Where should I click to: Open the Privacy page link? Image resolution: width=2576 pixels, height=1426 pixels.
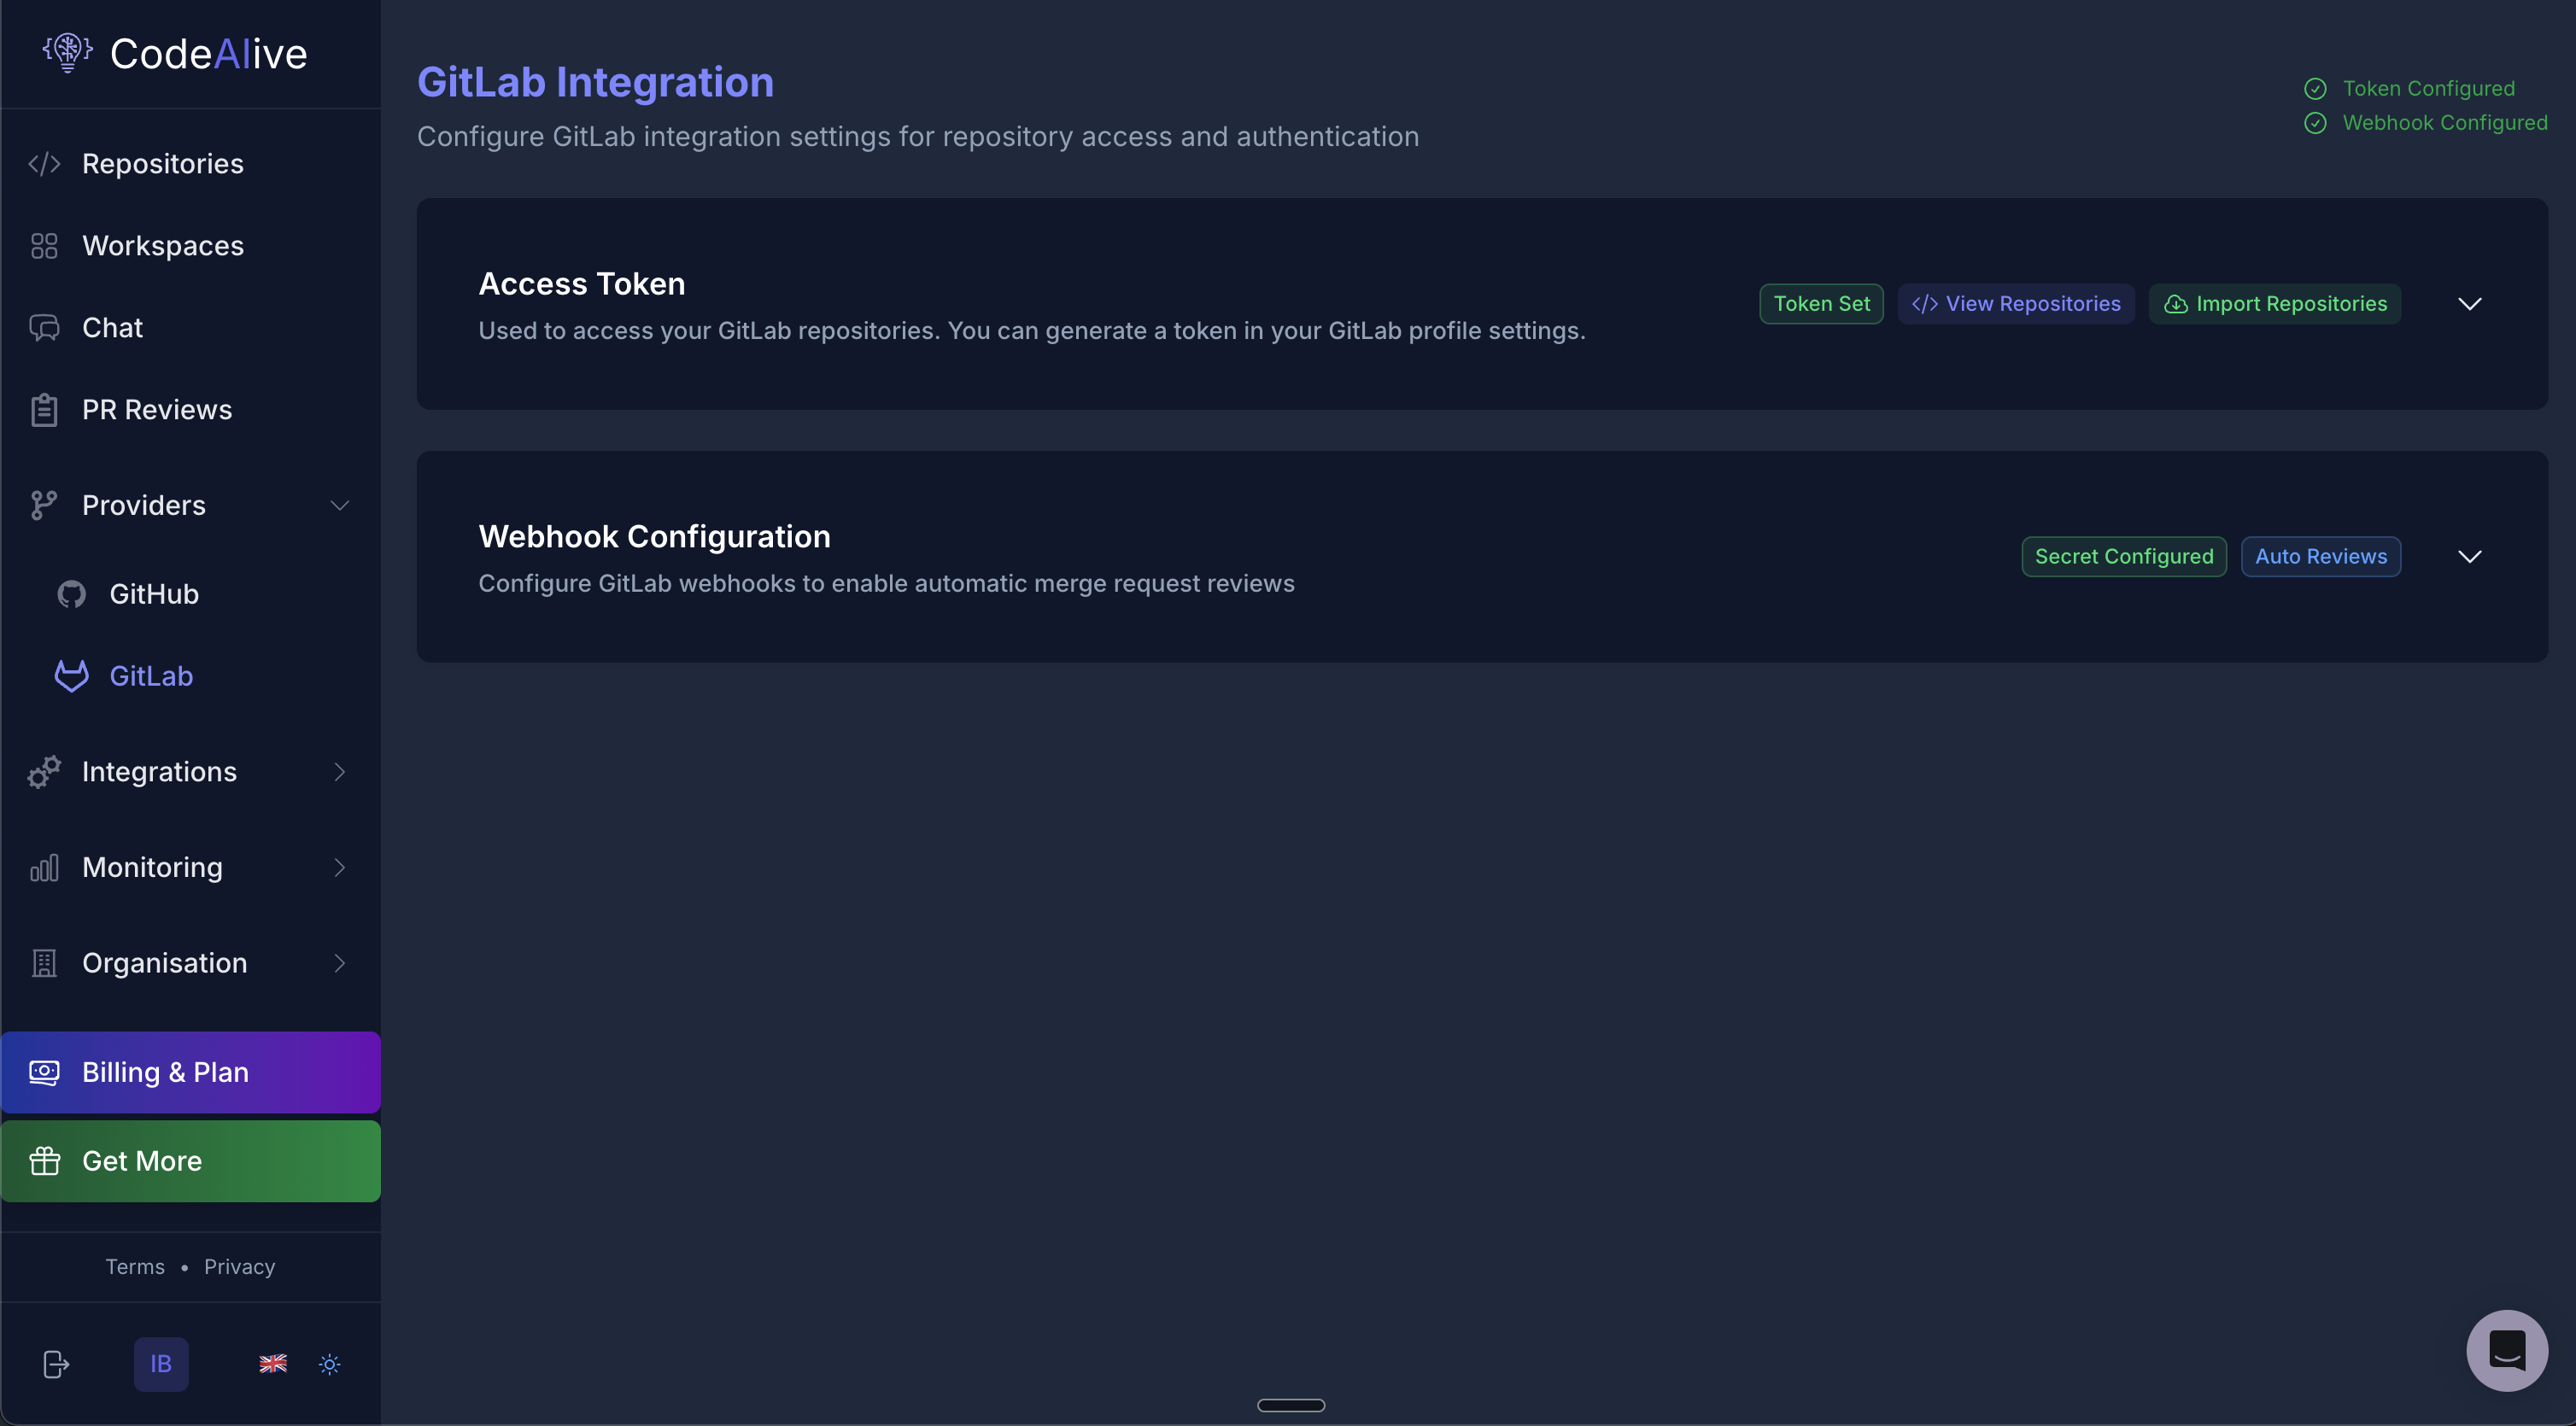click(x=238, y=1266)
